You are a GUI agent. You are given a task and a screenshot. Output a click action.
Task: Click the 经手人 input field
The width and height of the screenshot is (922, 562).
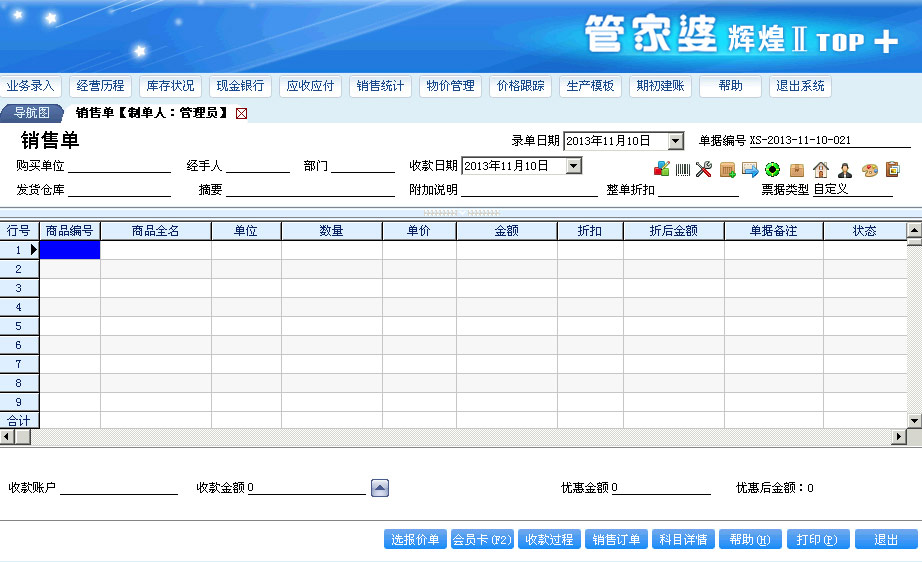(x=258, y=166)
